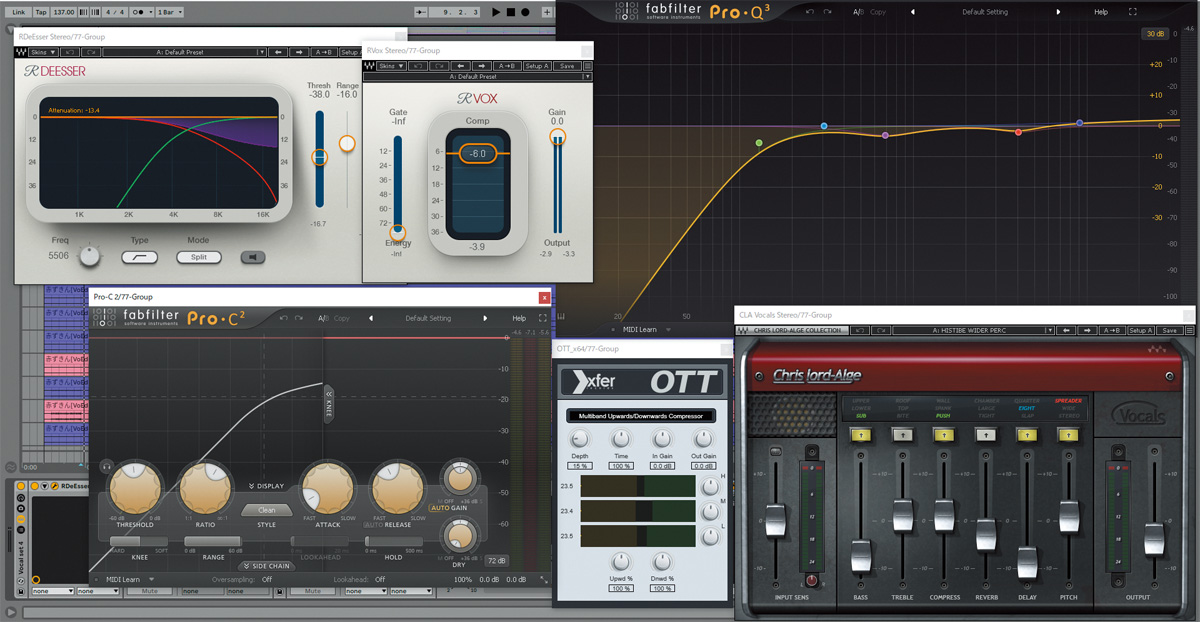Open the Default Setting preset menu in Pro-C 2

point(428,318)
